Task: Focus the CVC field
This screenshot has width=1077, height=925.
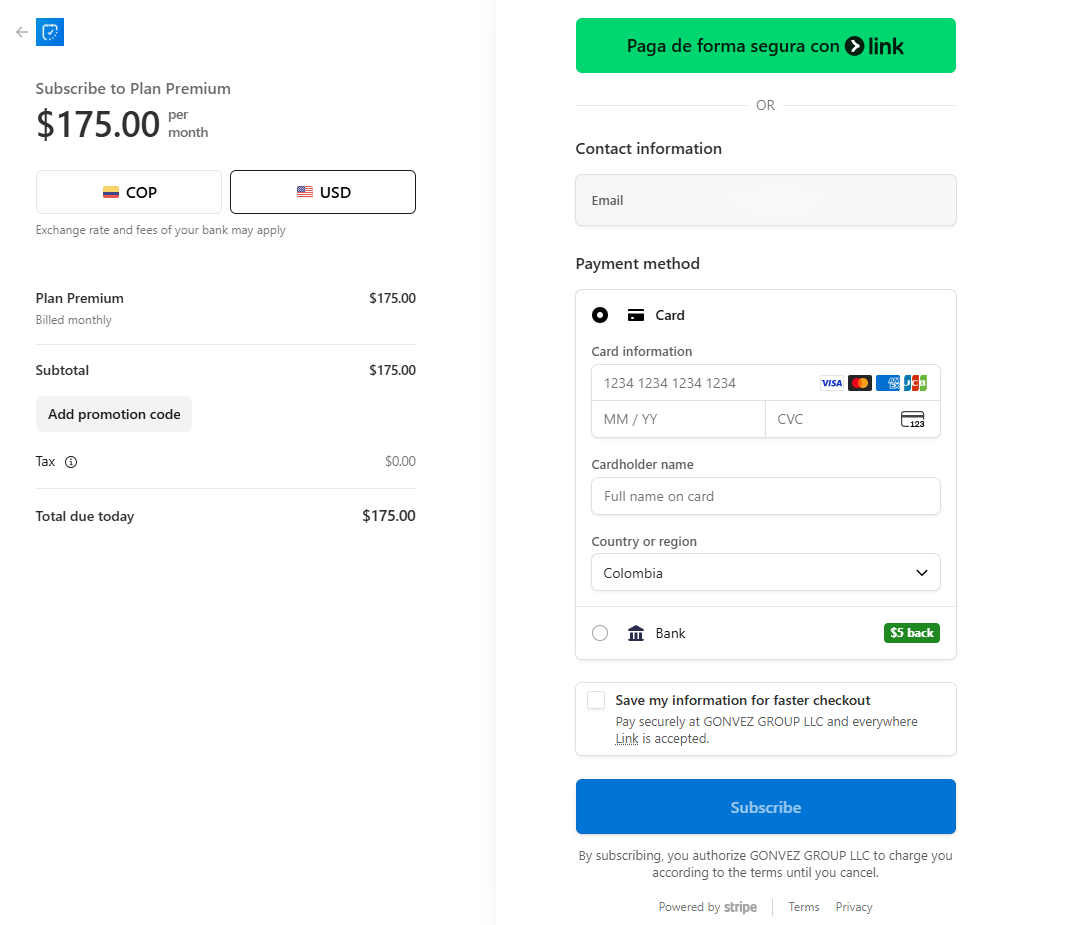Action: click(852, 419)
